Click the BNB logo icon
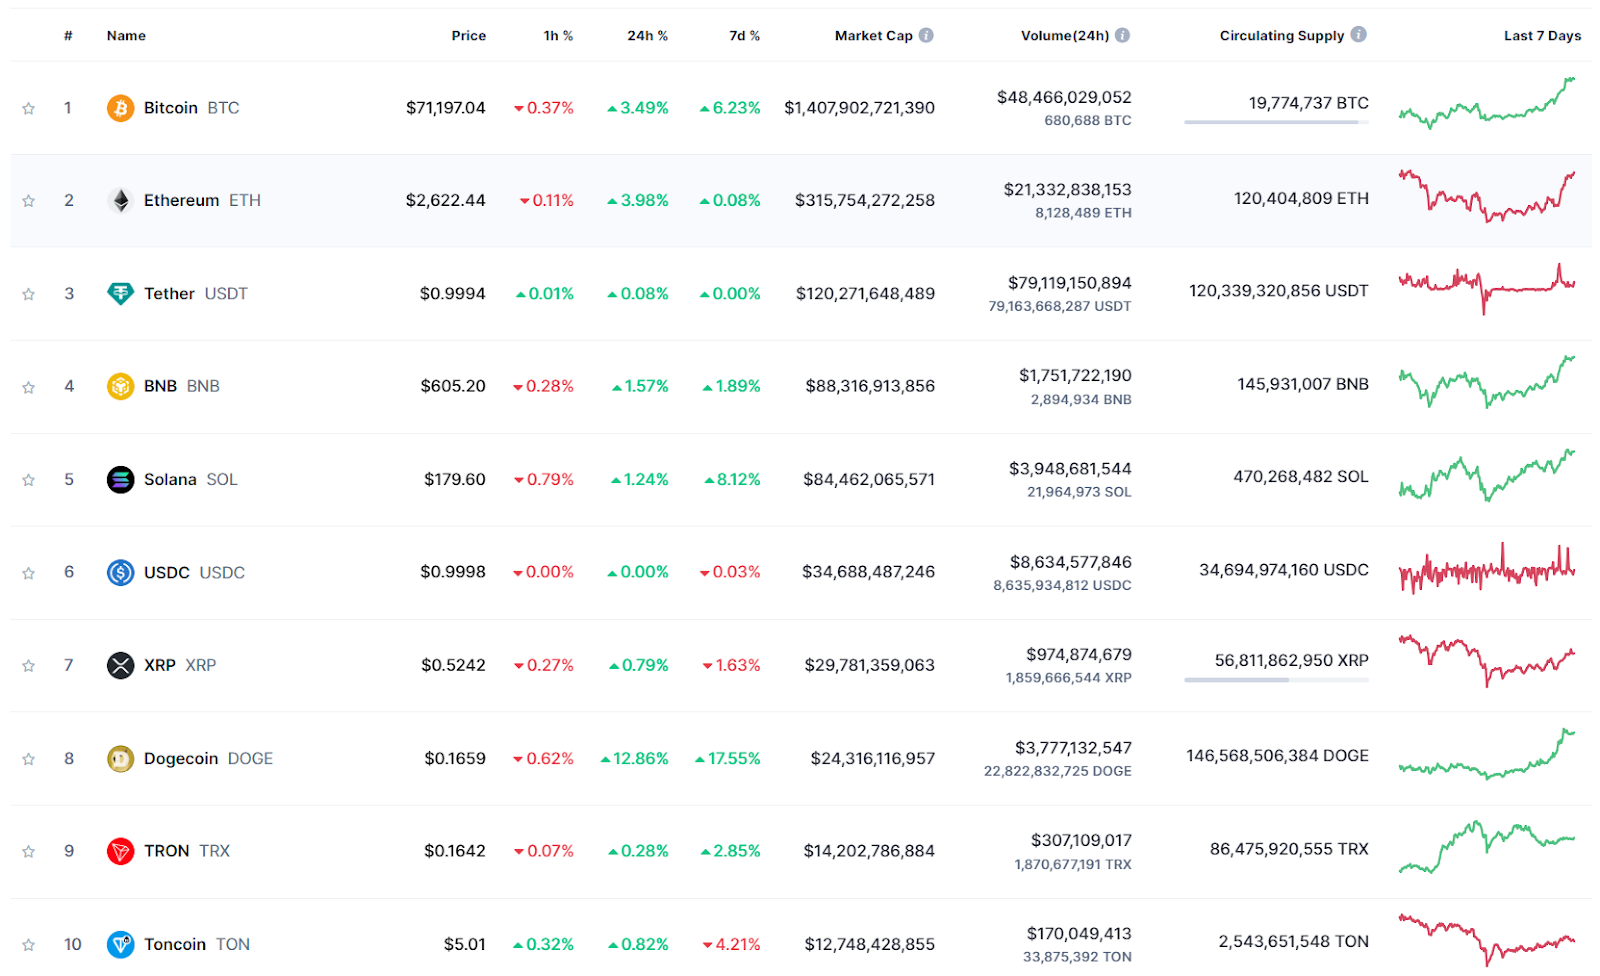 point(120,386)
